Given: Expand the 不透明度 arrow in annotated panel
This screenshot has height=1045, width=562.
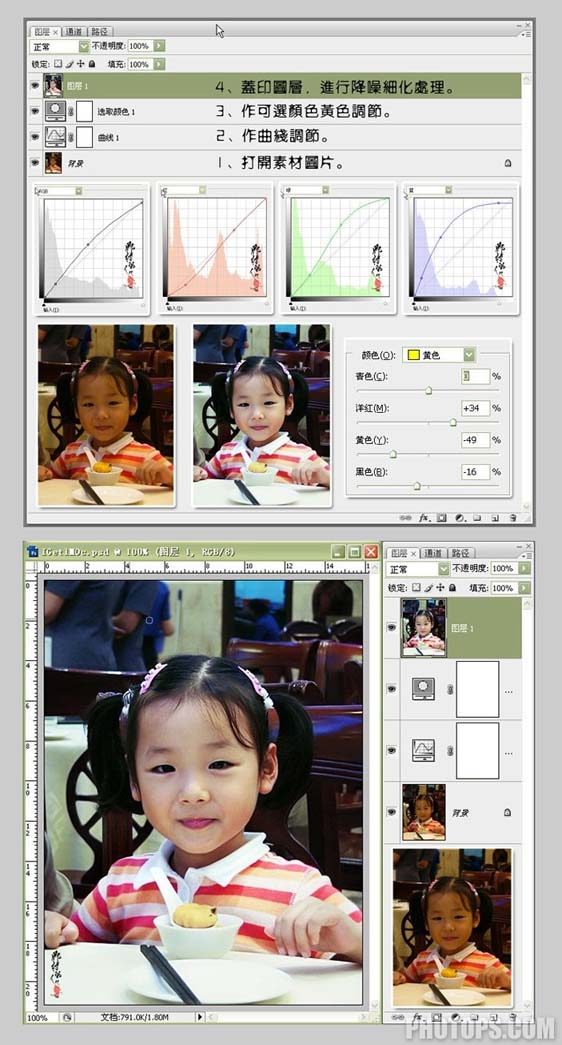Looking at the screenshot, I should point(159,46).
